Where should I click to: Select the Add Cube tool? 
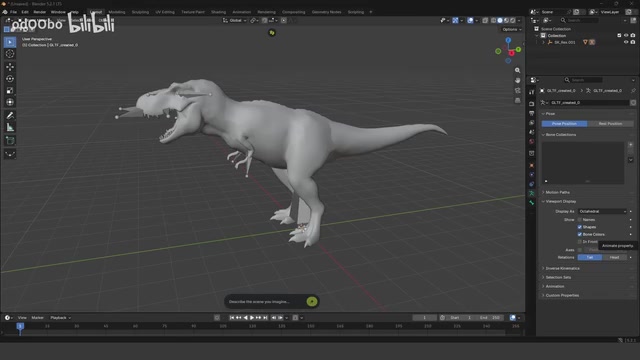(10, 141)
